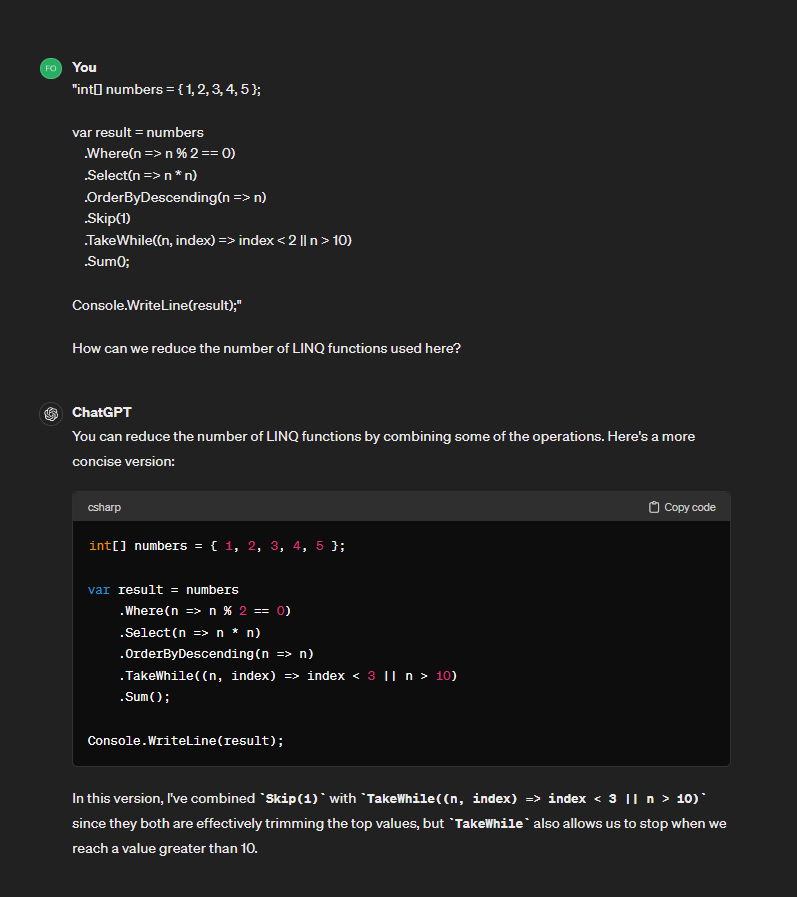Click the .TakeWhile line inside the code block

click(x=288, y=676)
